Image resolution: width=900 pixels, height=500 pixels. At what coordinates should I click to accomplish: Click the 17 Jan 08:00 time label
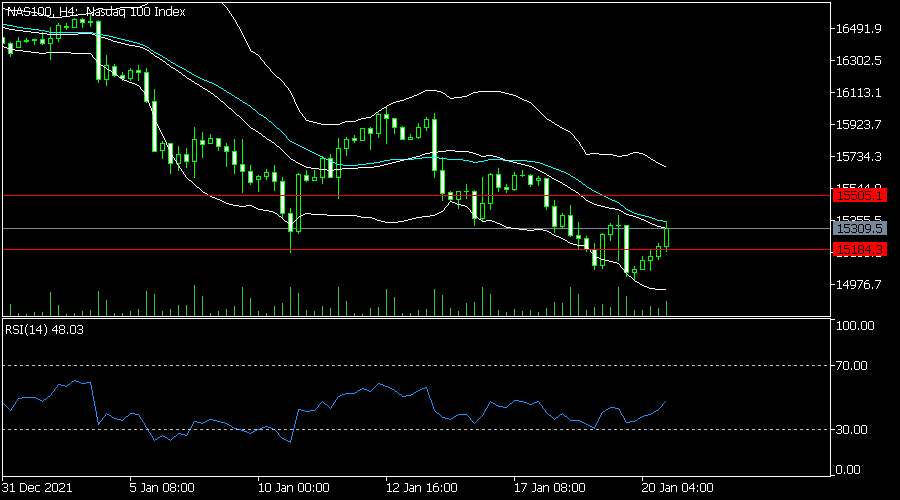pos(550,488)
